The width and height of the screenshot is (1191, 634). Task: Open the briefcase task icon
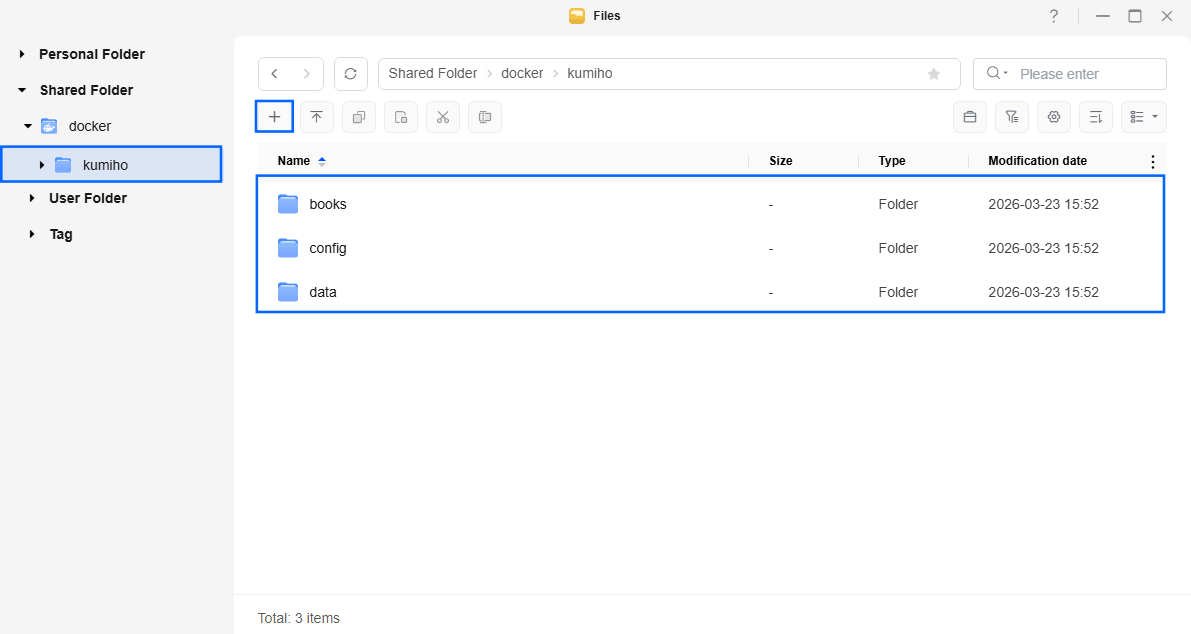[x=969, y=117]
